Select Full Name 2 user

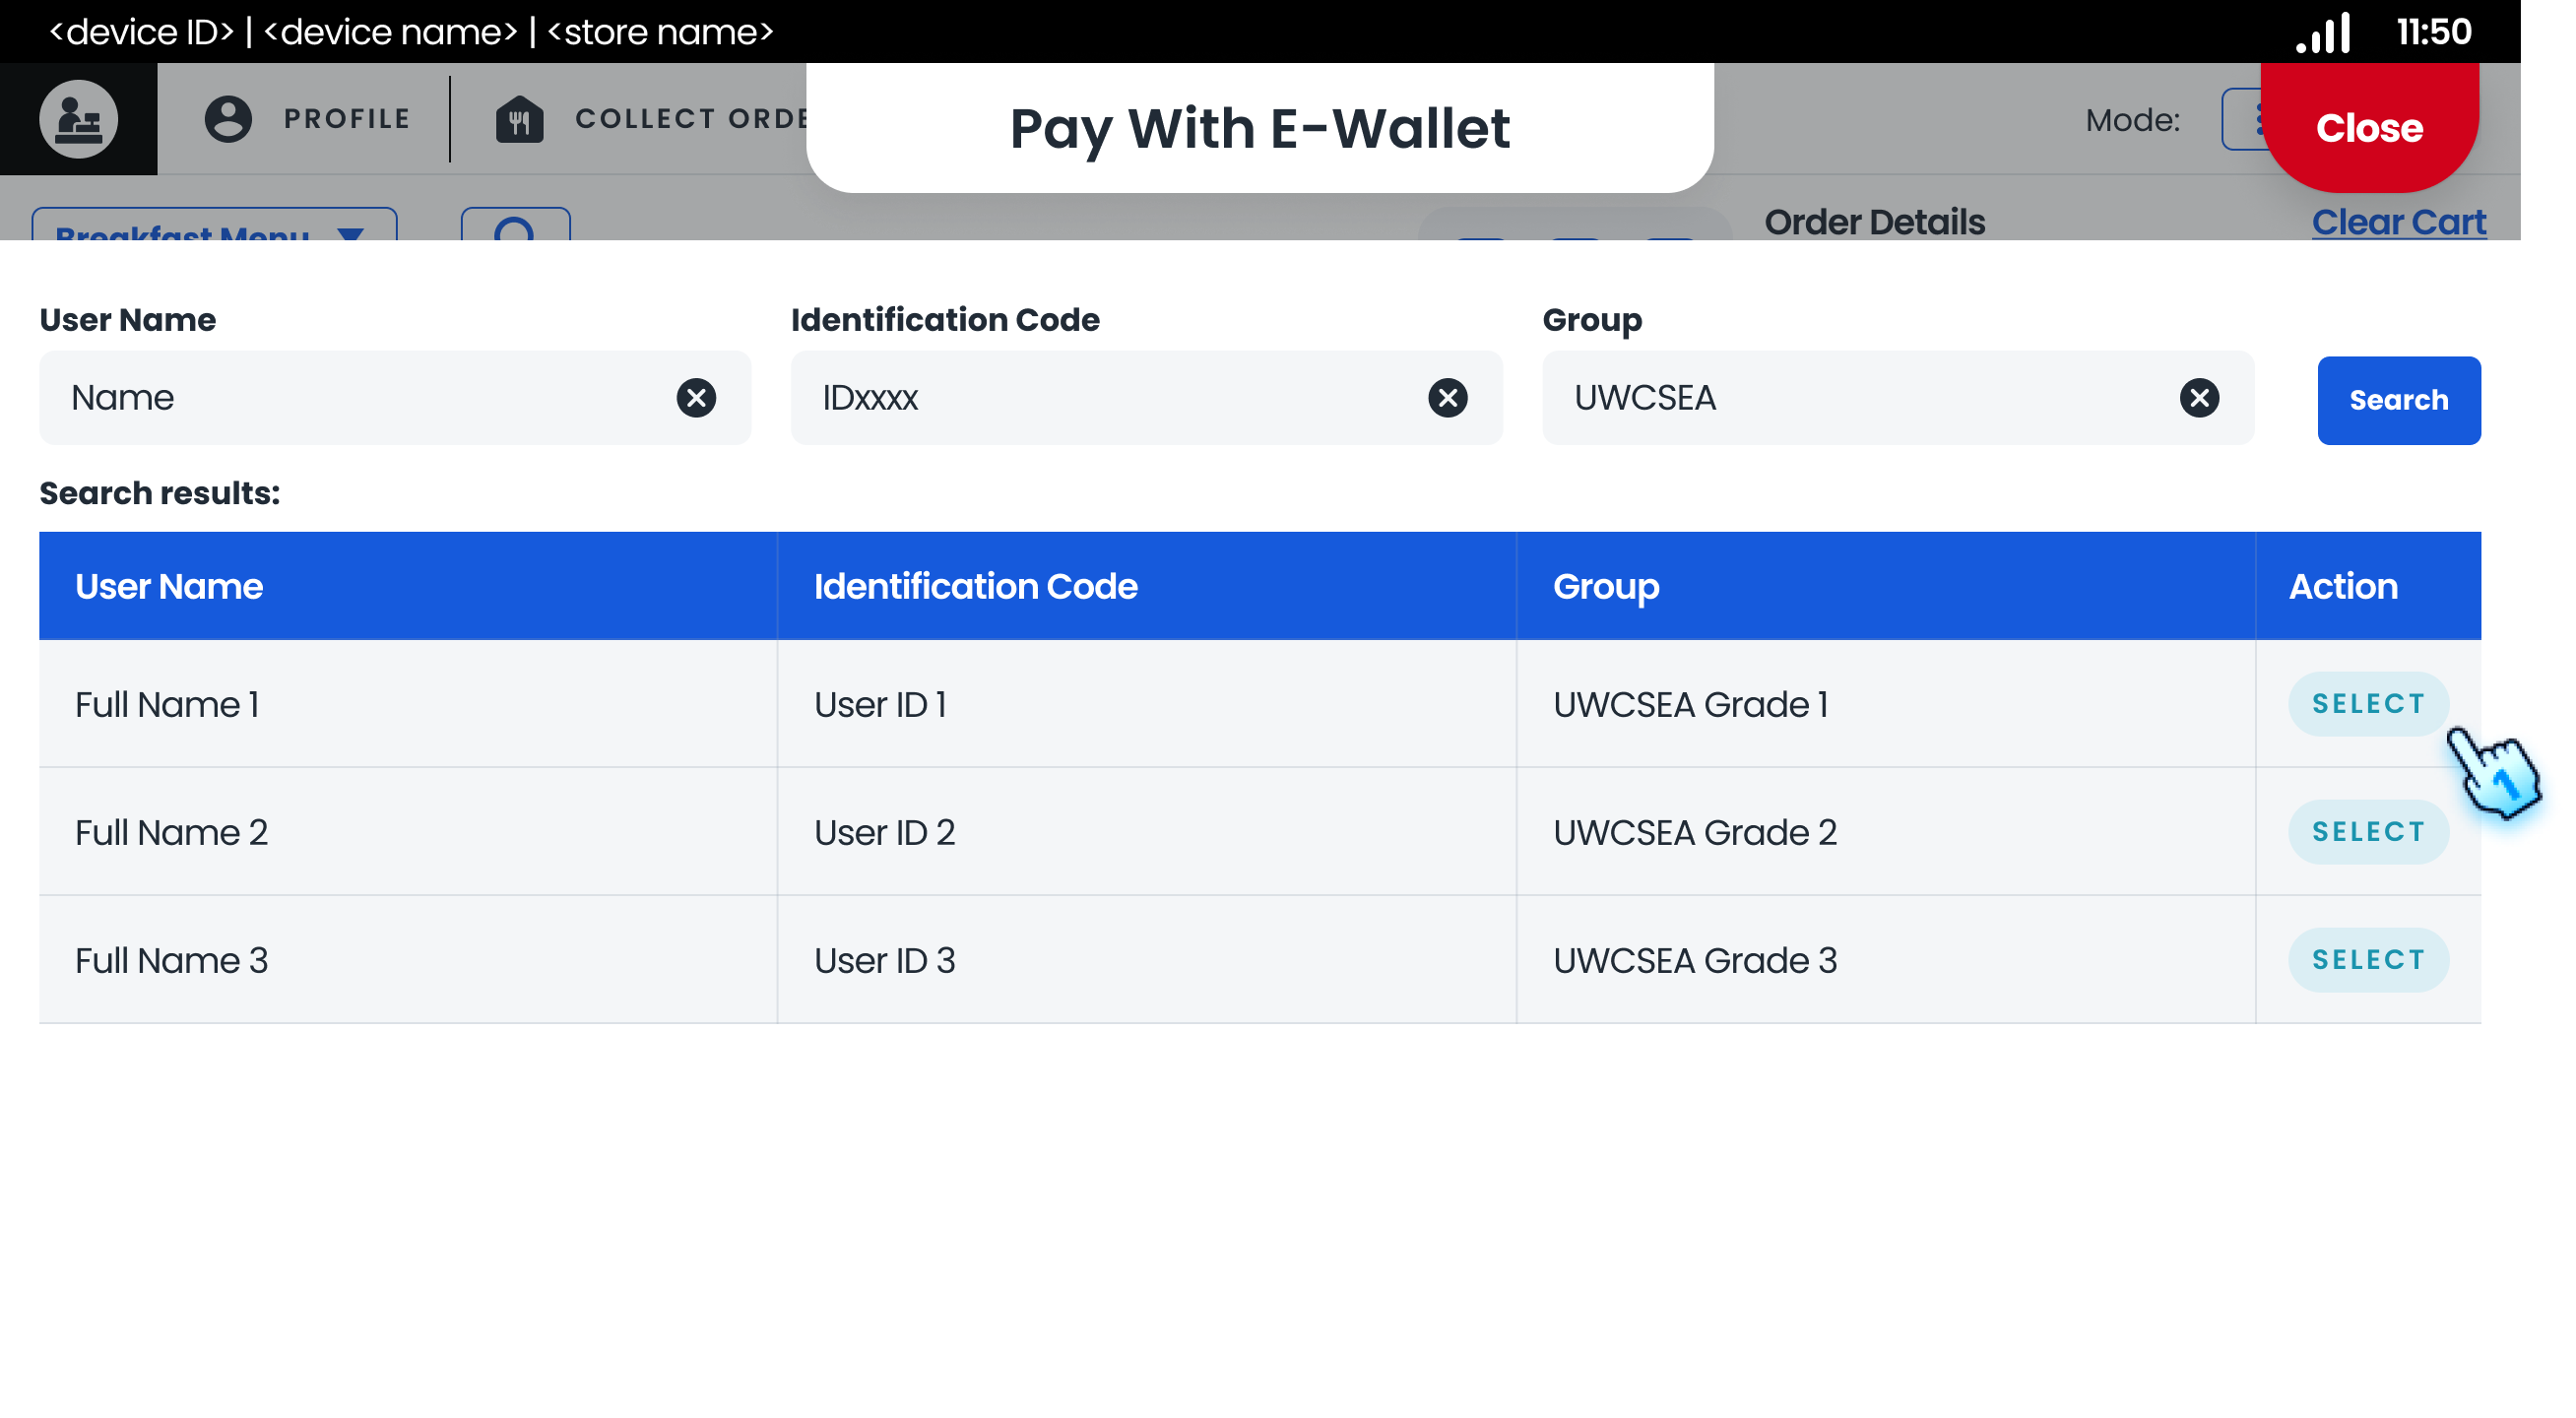click(x=2367, y=832)
